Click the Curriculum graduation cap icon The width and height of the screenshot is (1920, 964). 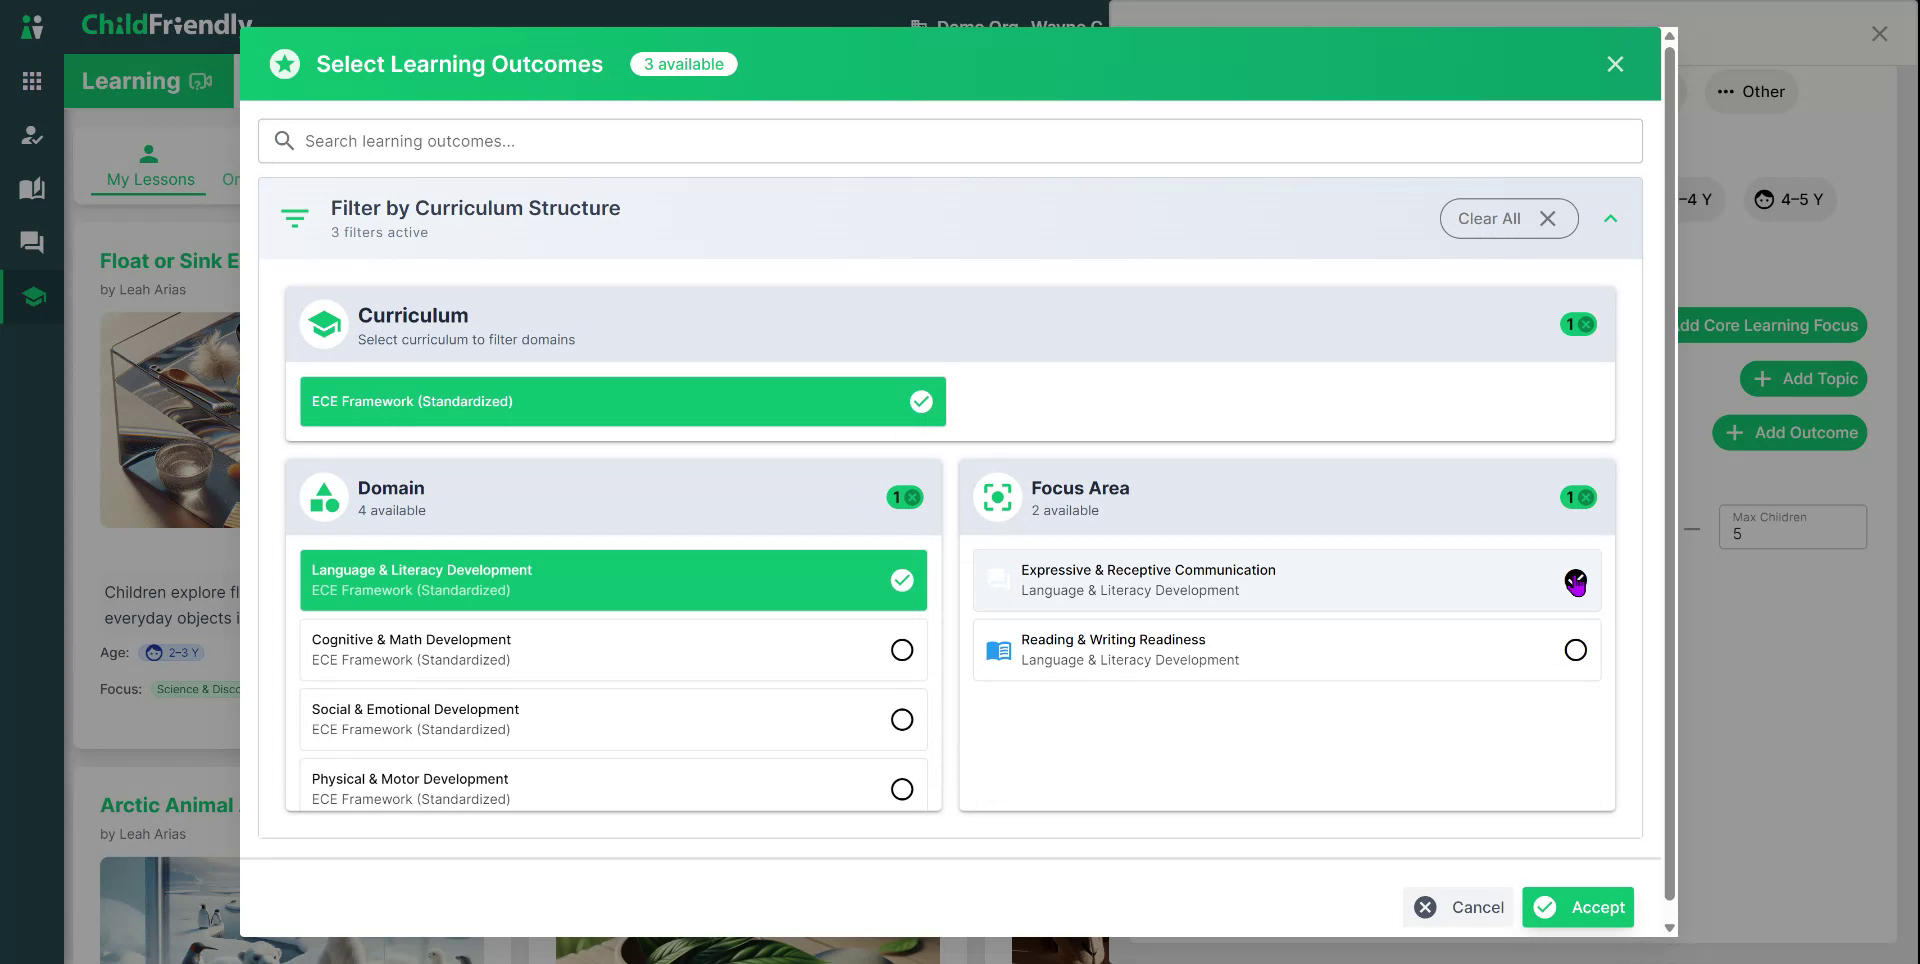click(324, 324)
